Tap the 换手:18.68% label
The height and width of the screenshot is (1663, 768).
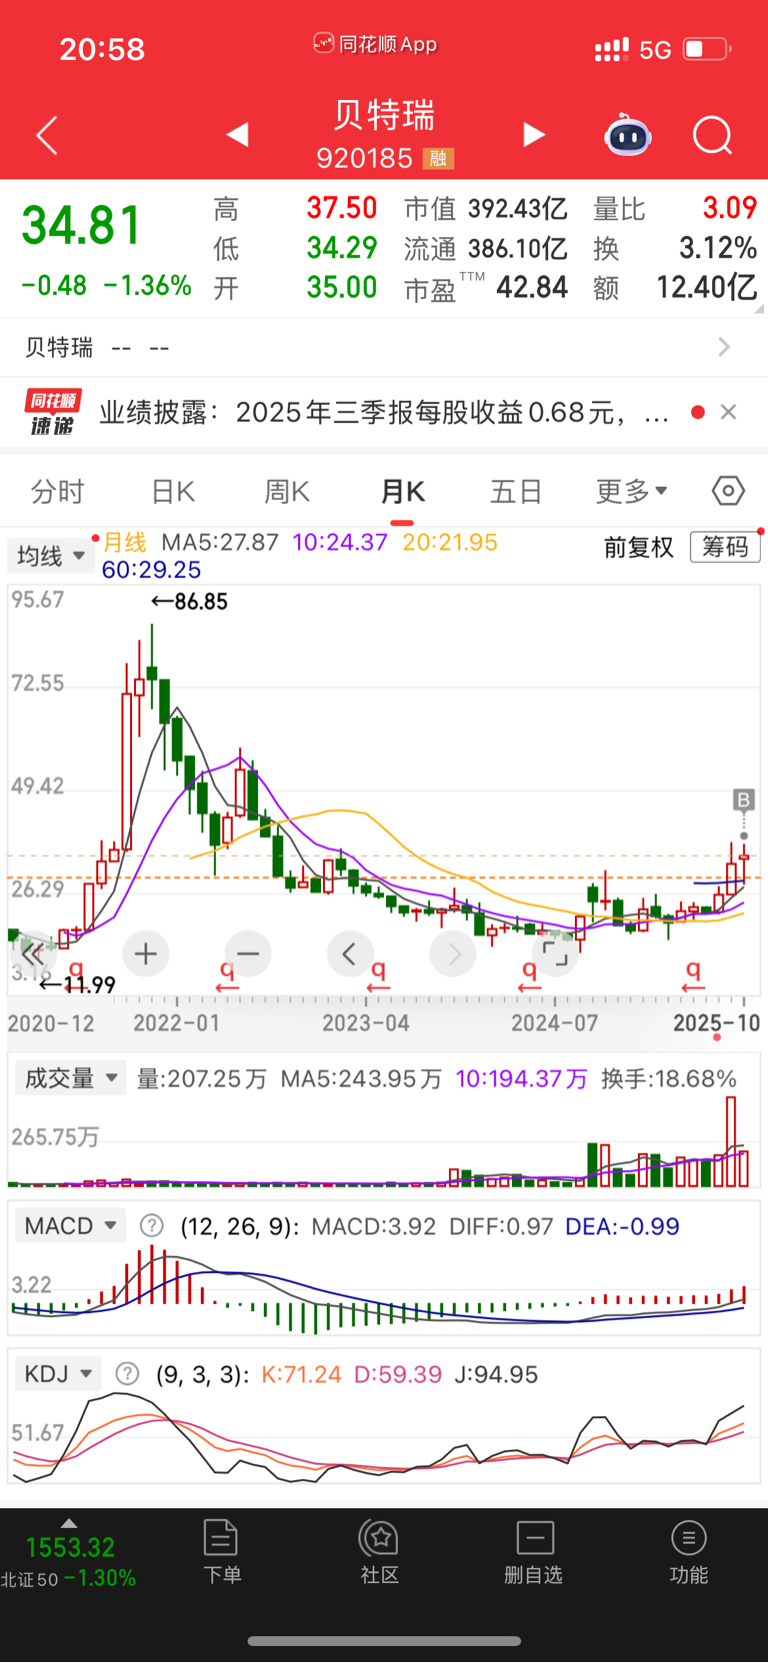pyautogui.click(x=669, y=1079)
